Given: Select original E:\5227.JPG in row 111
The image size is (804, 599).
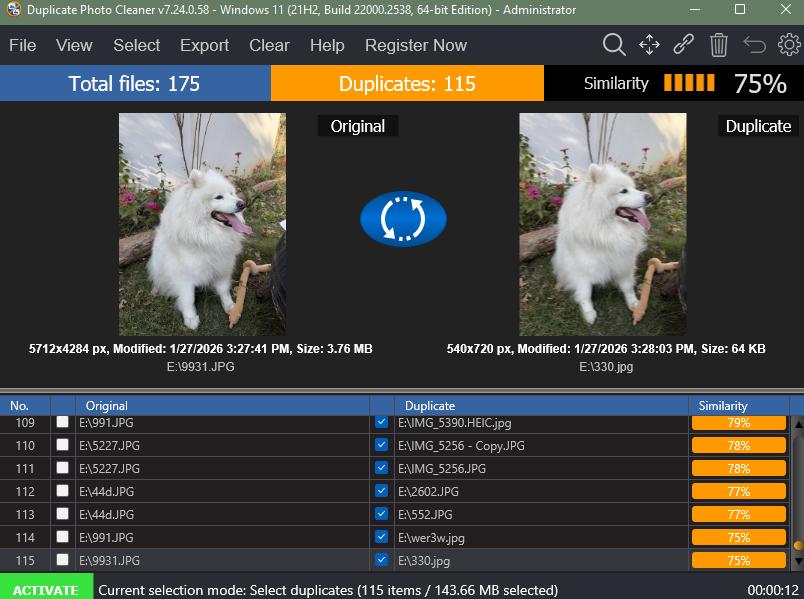Looking at the screenshot, I should click(x=109, y=469).
